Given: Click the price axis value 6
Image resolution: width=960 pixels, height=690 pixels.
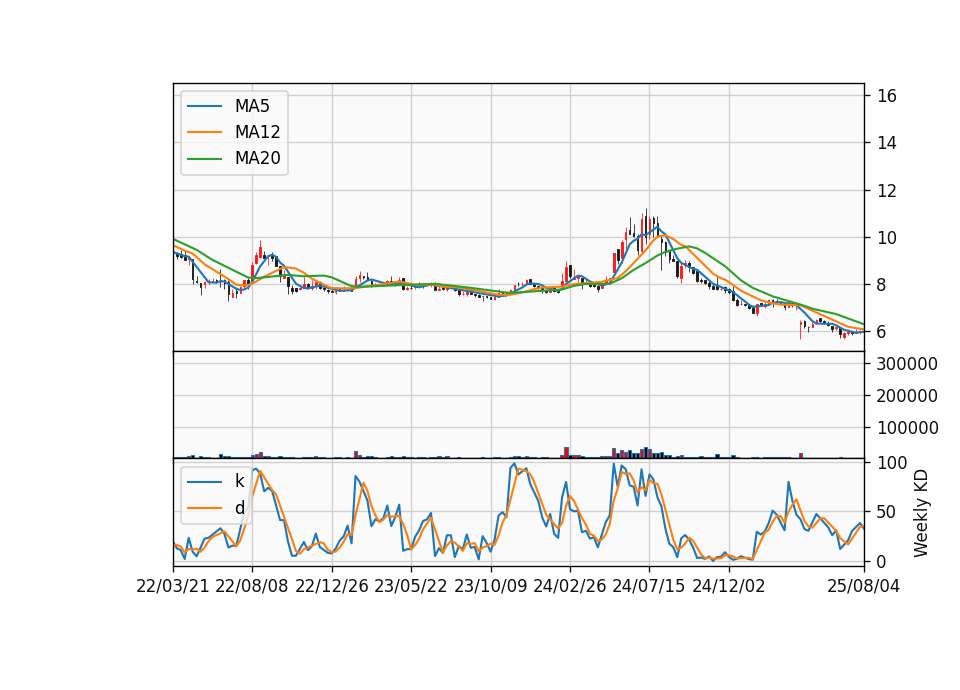Looking at the screenshot, I should [x=881, y=332].
